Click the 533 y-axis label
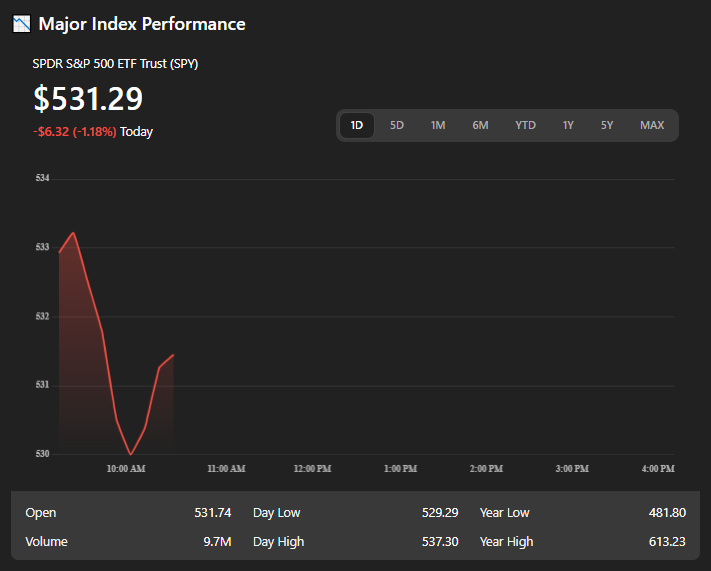 click(x=42, y=247)
